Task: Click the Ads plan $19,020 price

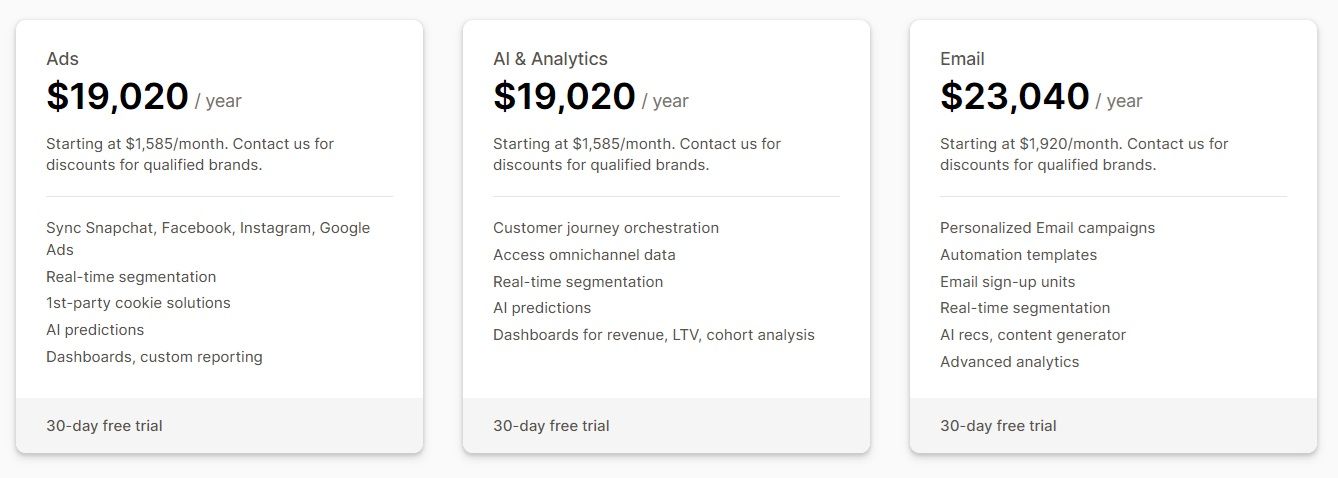Action: click(117, 97)
